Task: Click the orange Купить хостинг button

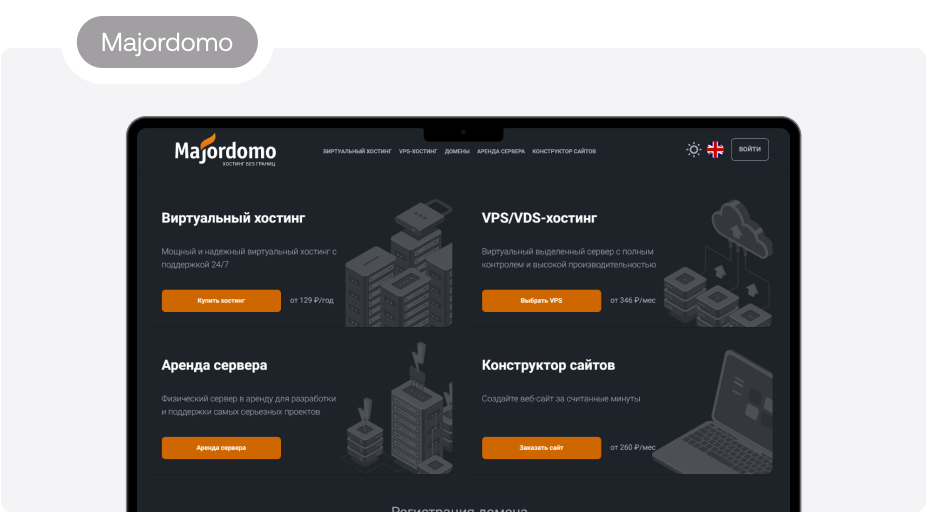Action: point(221,300)
